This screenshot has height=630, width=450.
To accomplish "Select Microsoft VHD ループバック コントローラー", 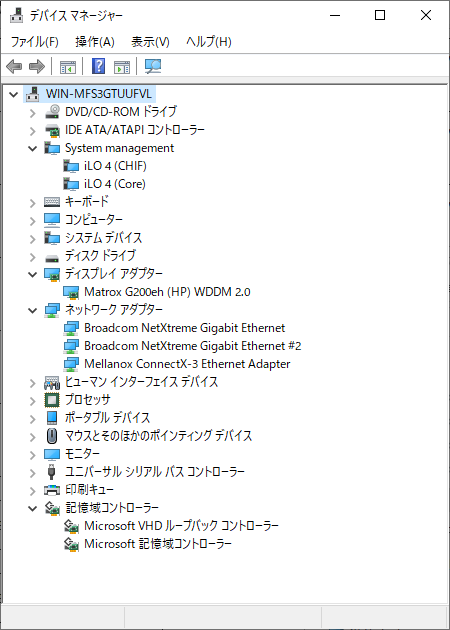I will coord(181,526).
